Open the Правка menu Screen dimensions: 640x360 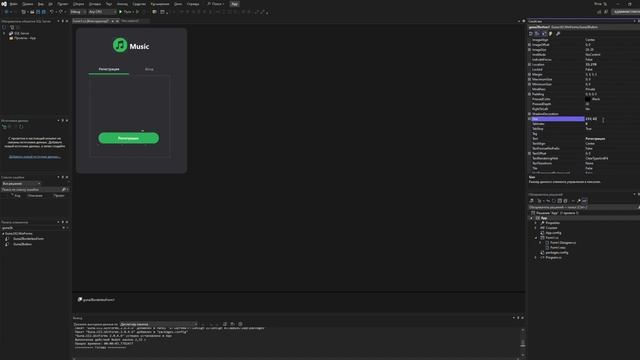(28, 4)
